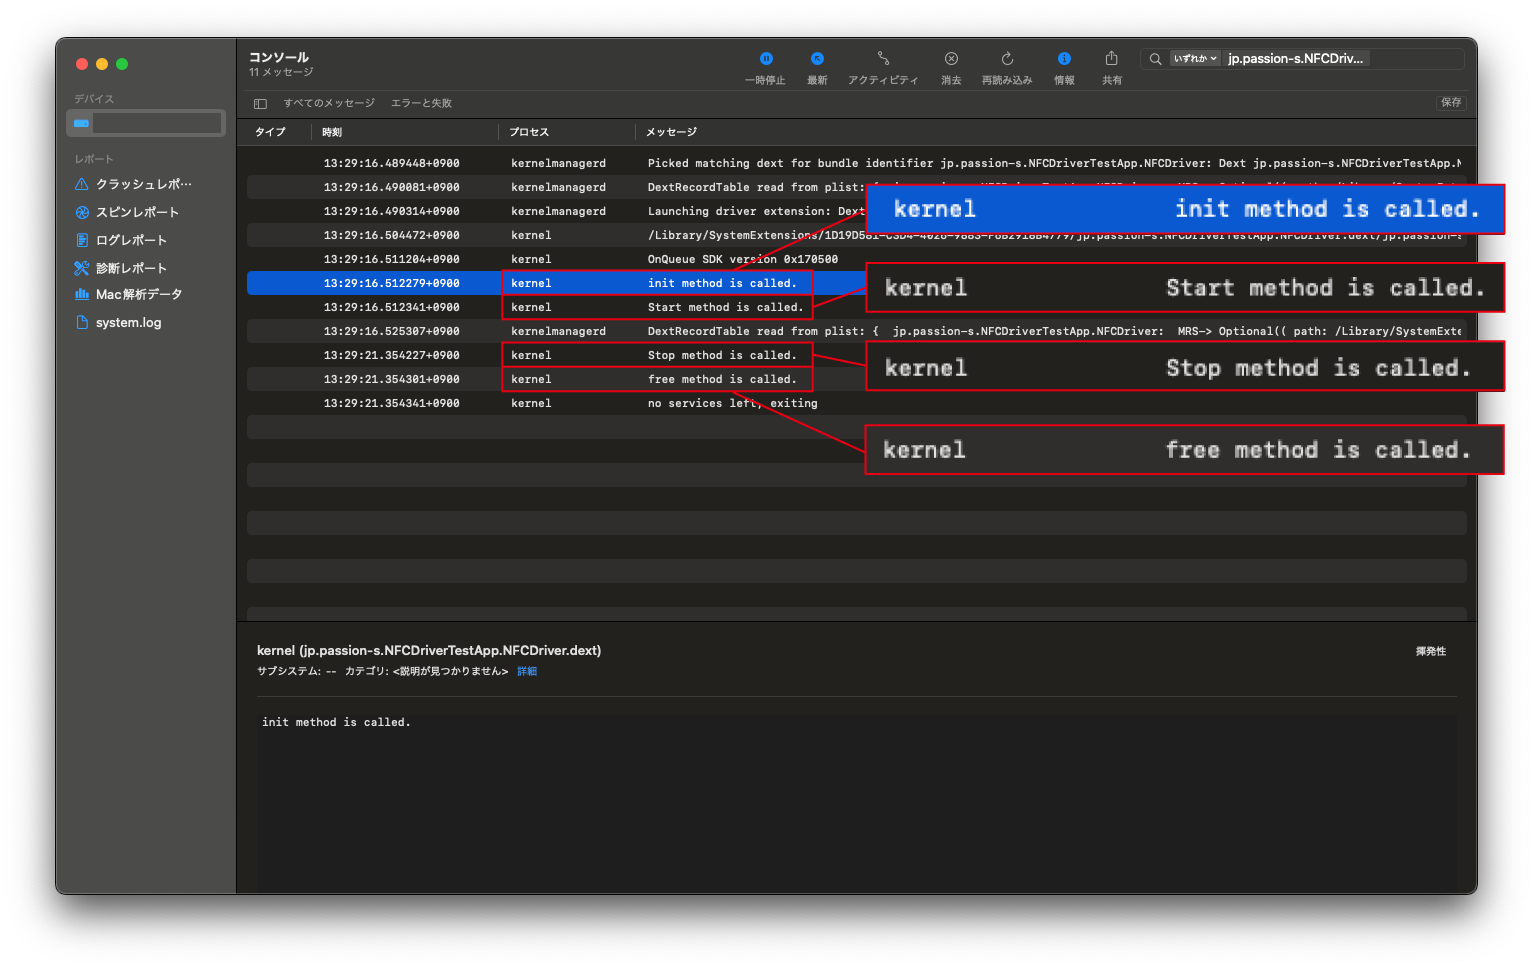
Task: Toggle the 情報 info pane button
Action: pyautogui.click(x=1064, y=60)
